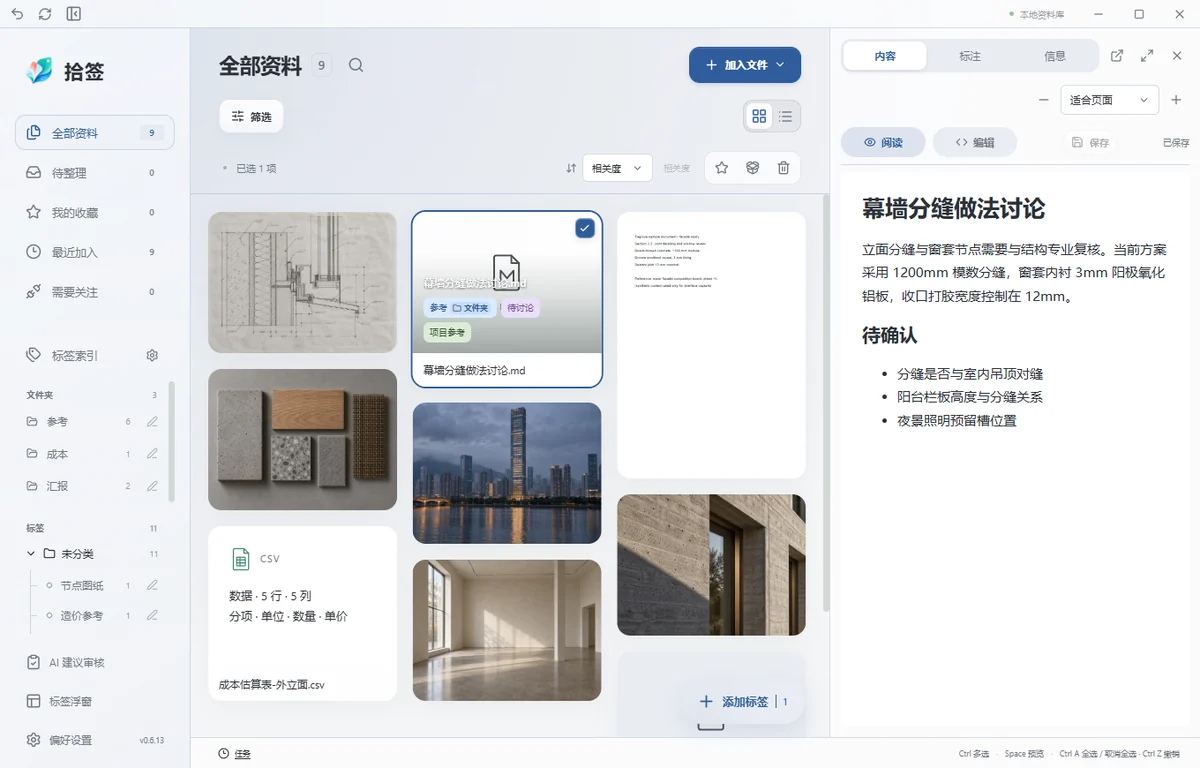
Task: Edit the 成本 folder with pencil icon
Action: (x=152, y=454)
